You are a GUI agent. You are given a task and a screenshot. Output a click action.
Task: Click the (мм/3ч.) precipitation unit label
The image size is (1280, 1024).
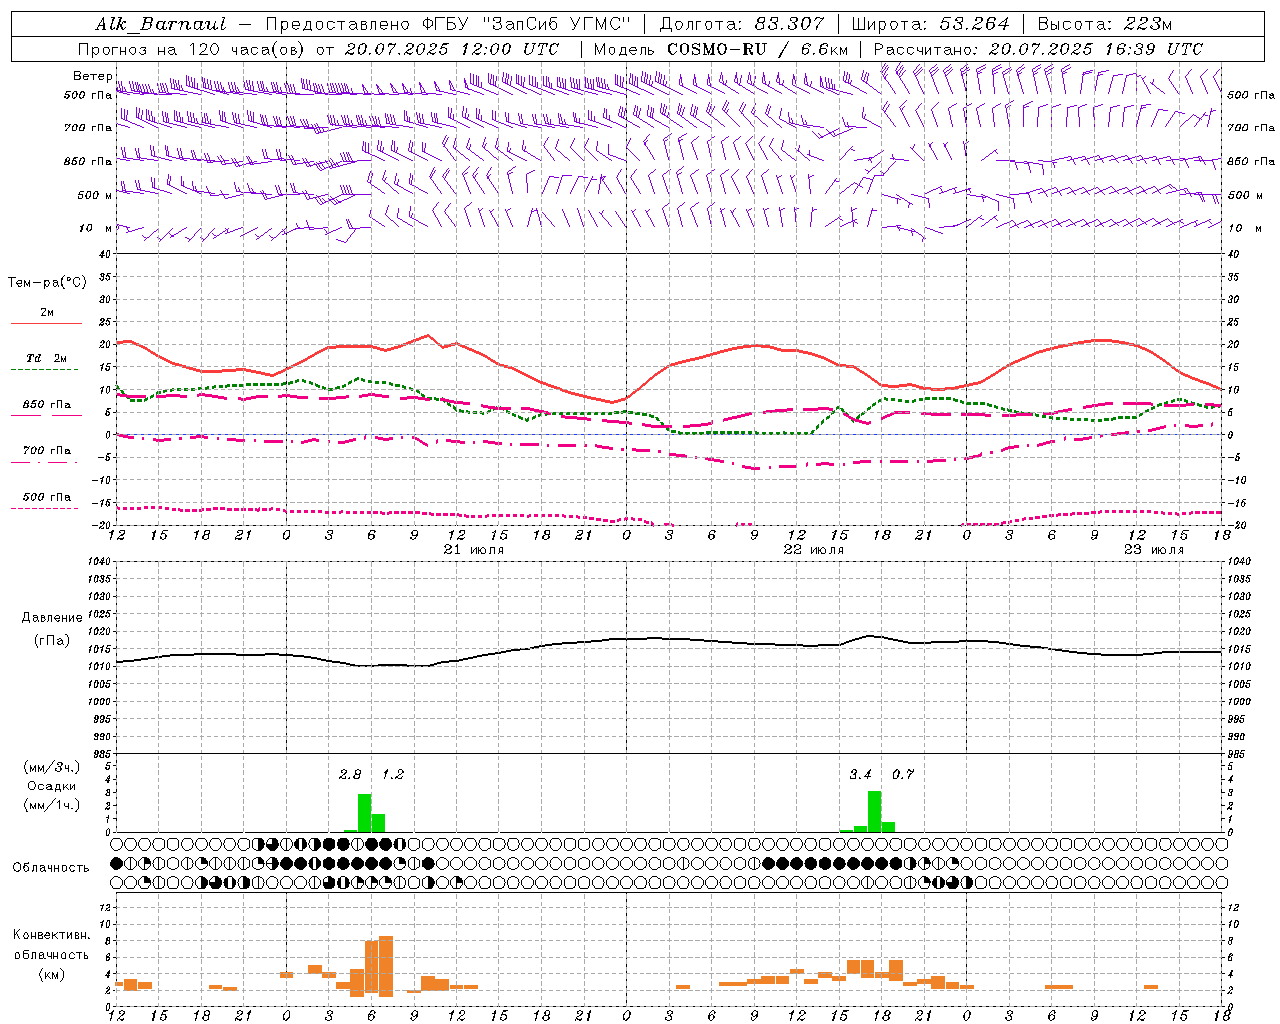click(x=51, y=767)
